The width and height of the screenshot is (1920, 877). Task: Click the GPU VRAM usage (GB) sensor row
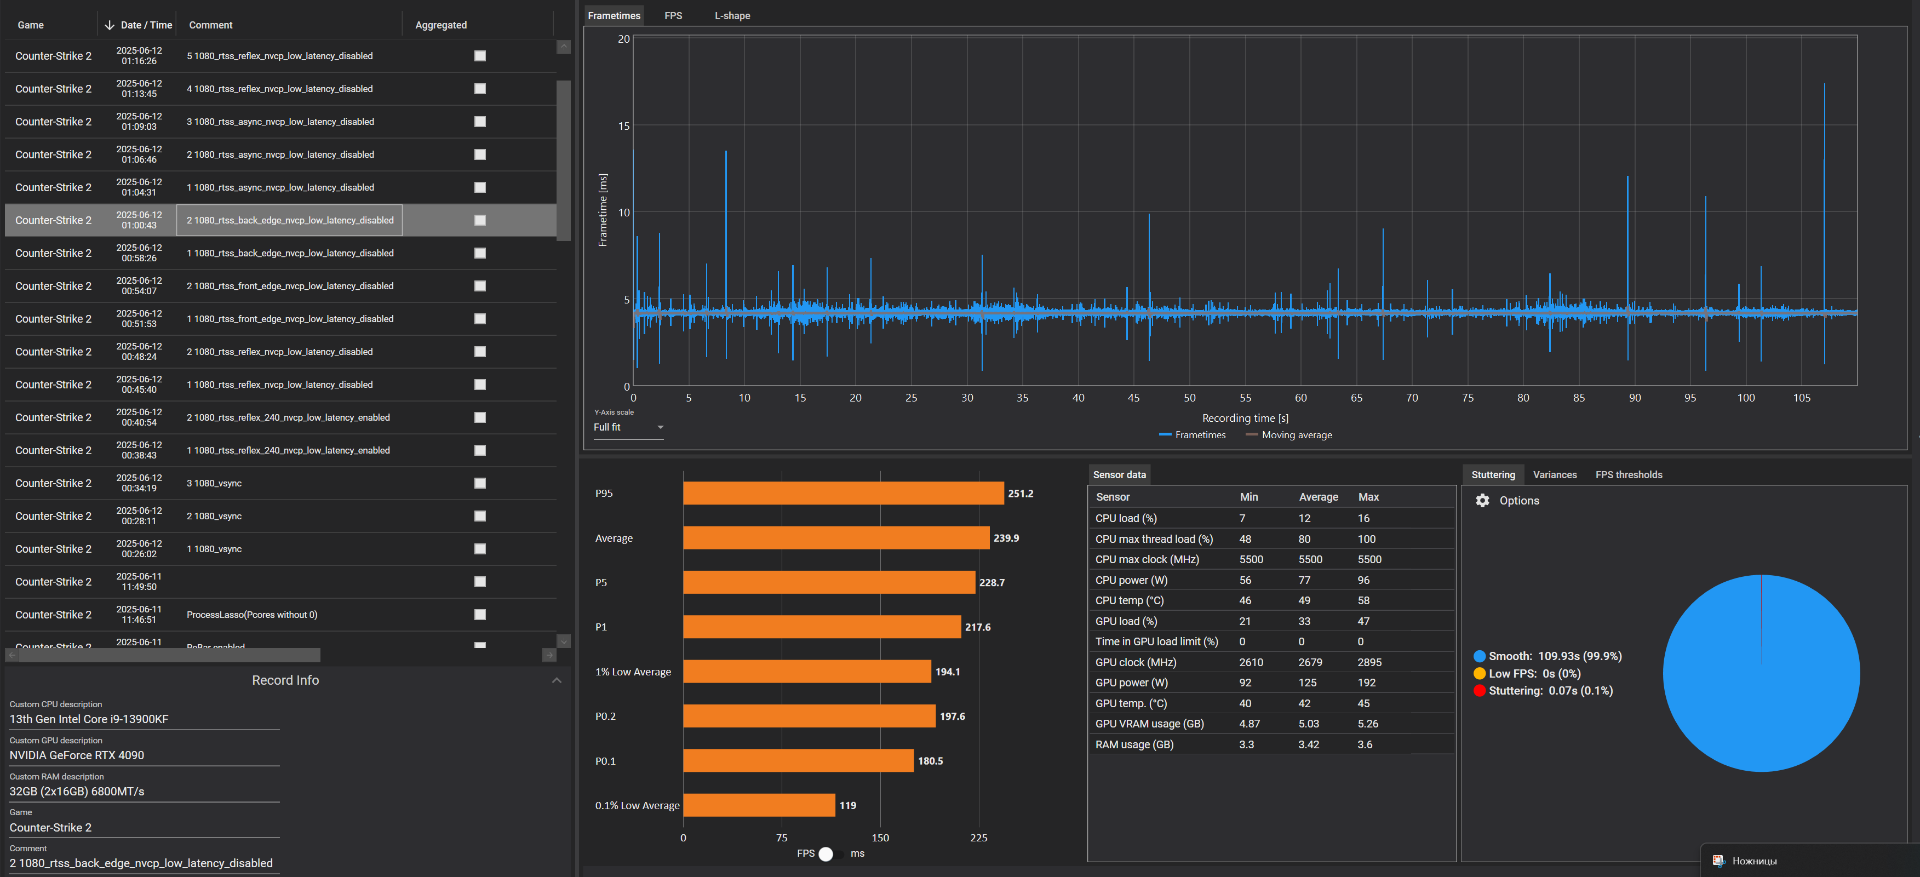point(1271,724)
